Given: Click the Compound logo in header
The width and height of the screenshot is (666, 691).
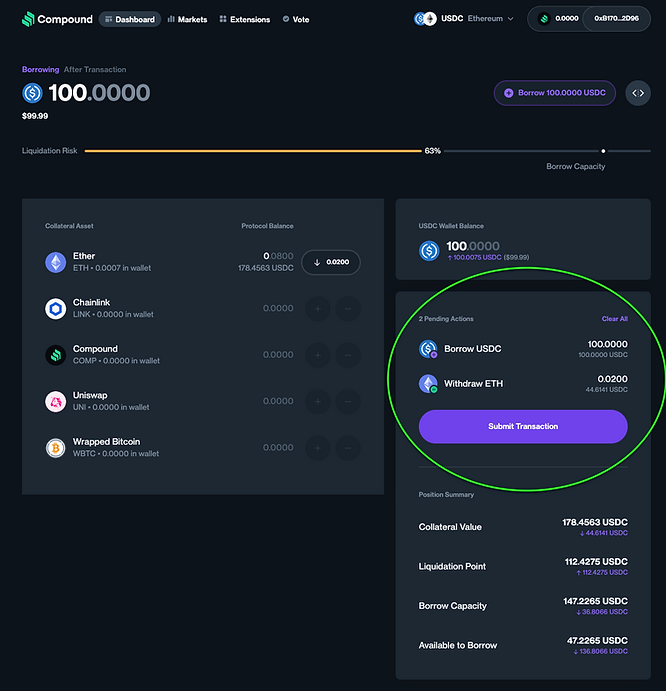Looking at the screenshot, I should [57, 19].
